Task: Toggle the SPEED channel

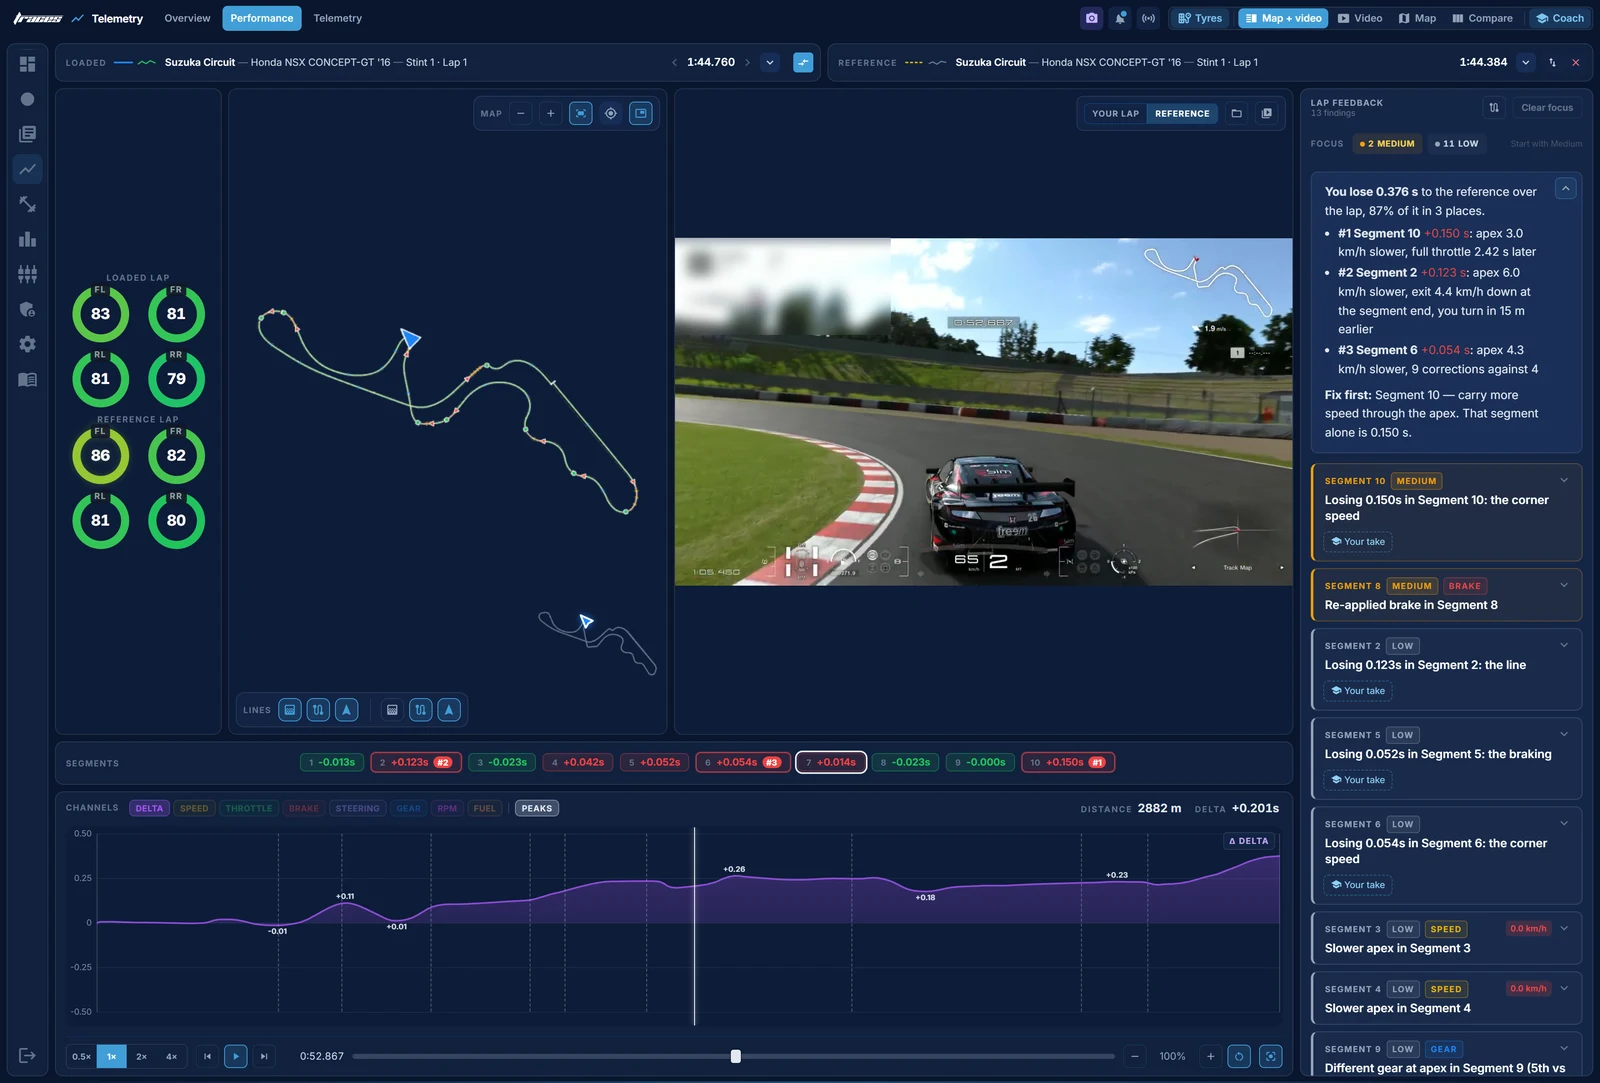Action: coord(194,808)
